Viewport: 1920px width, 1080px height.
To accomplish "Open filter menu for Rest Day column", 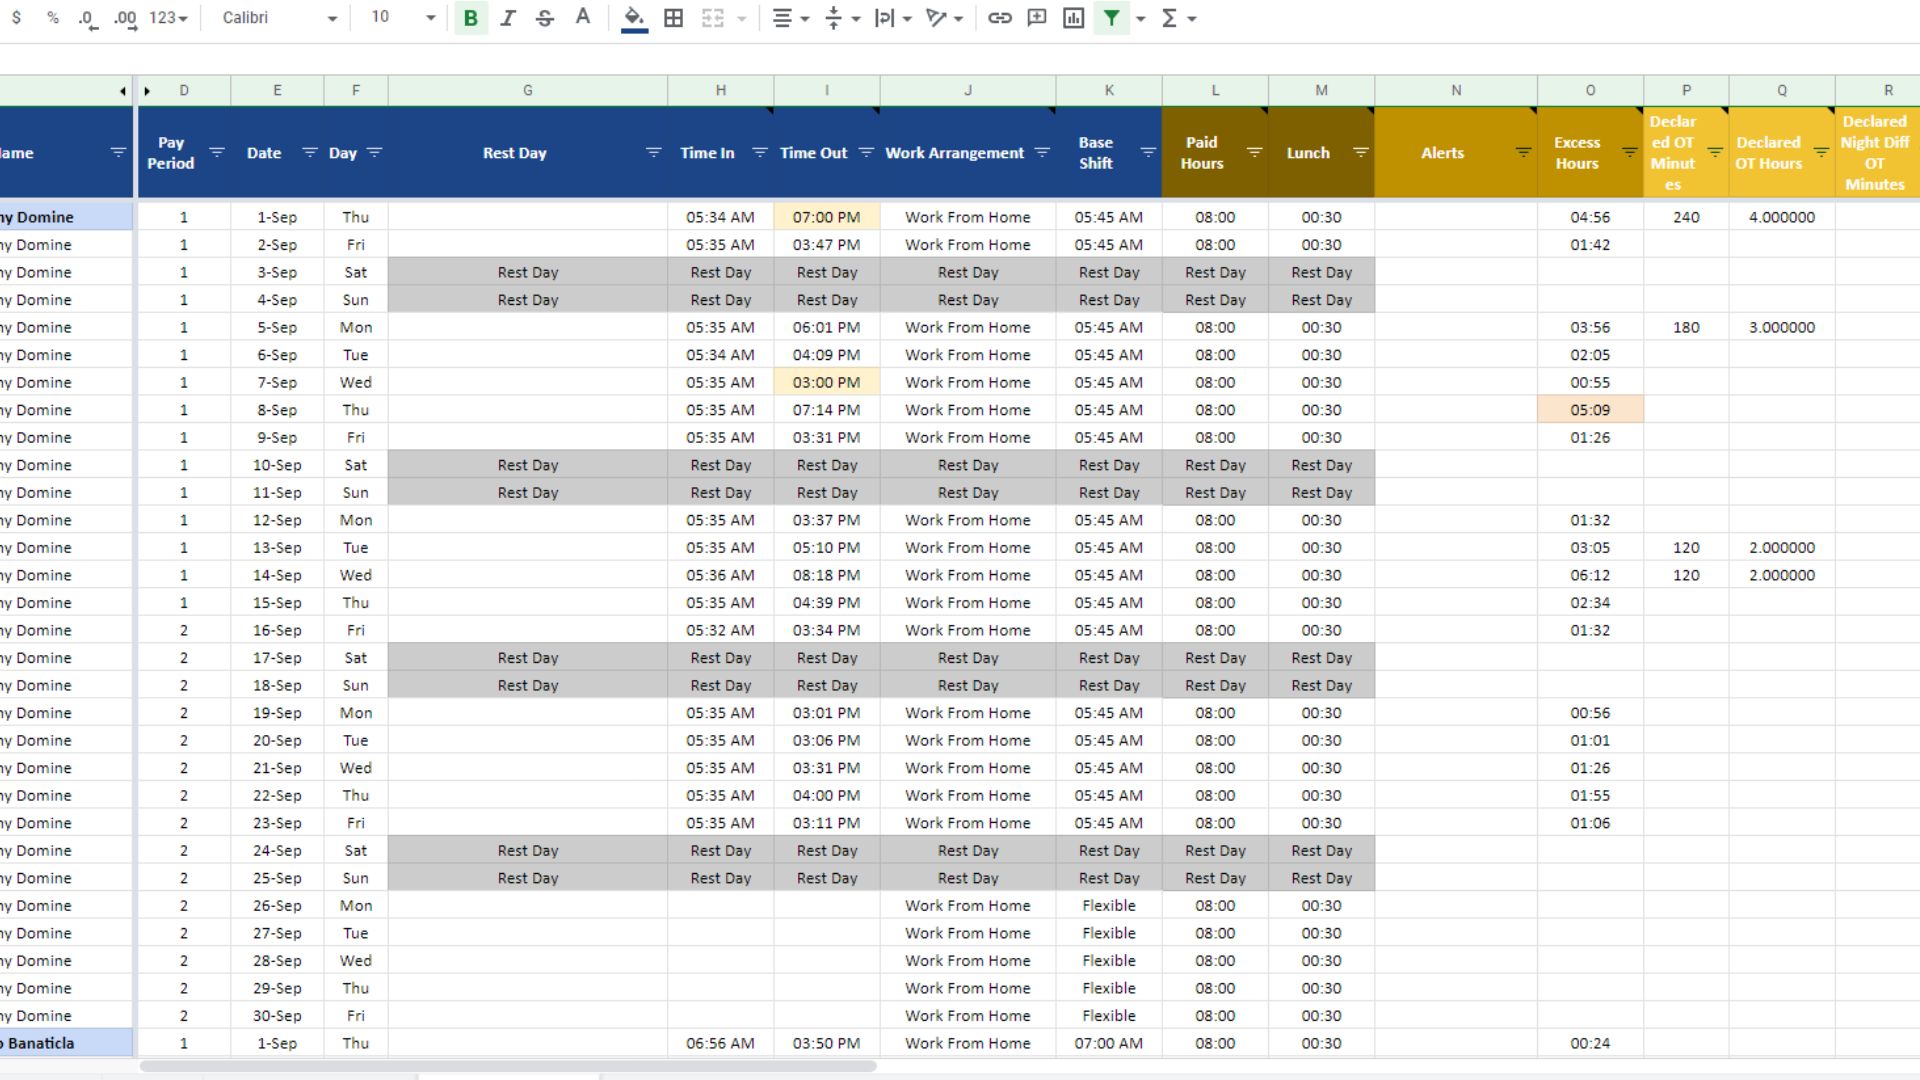I will pyautogui.click(x=653, y=153).
